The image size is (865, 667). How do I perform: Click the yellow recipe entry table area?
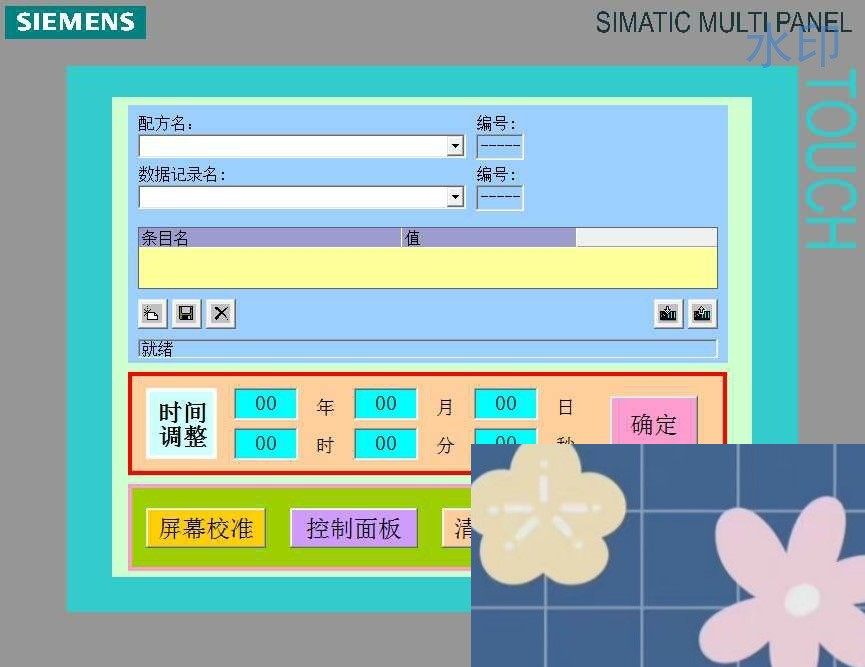(x=428, y=268)
